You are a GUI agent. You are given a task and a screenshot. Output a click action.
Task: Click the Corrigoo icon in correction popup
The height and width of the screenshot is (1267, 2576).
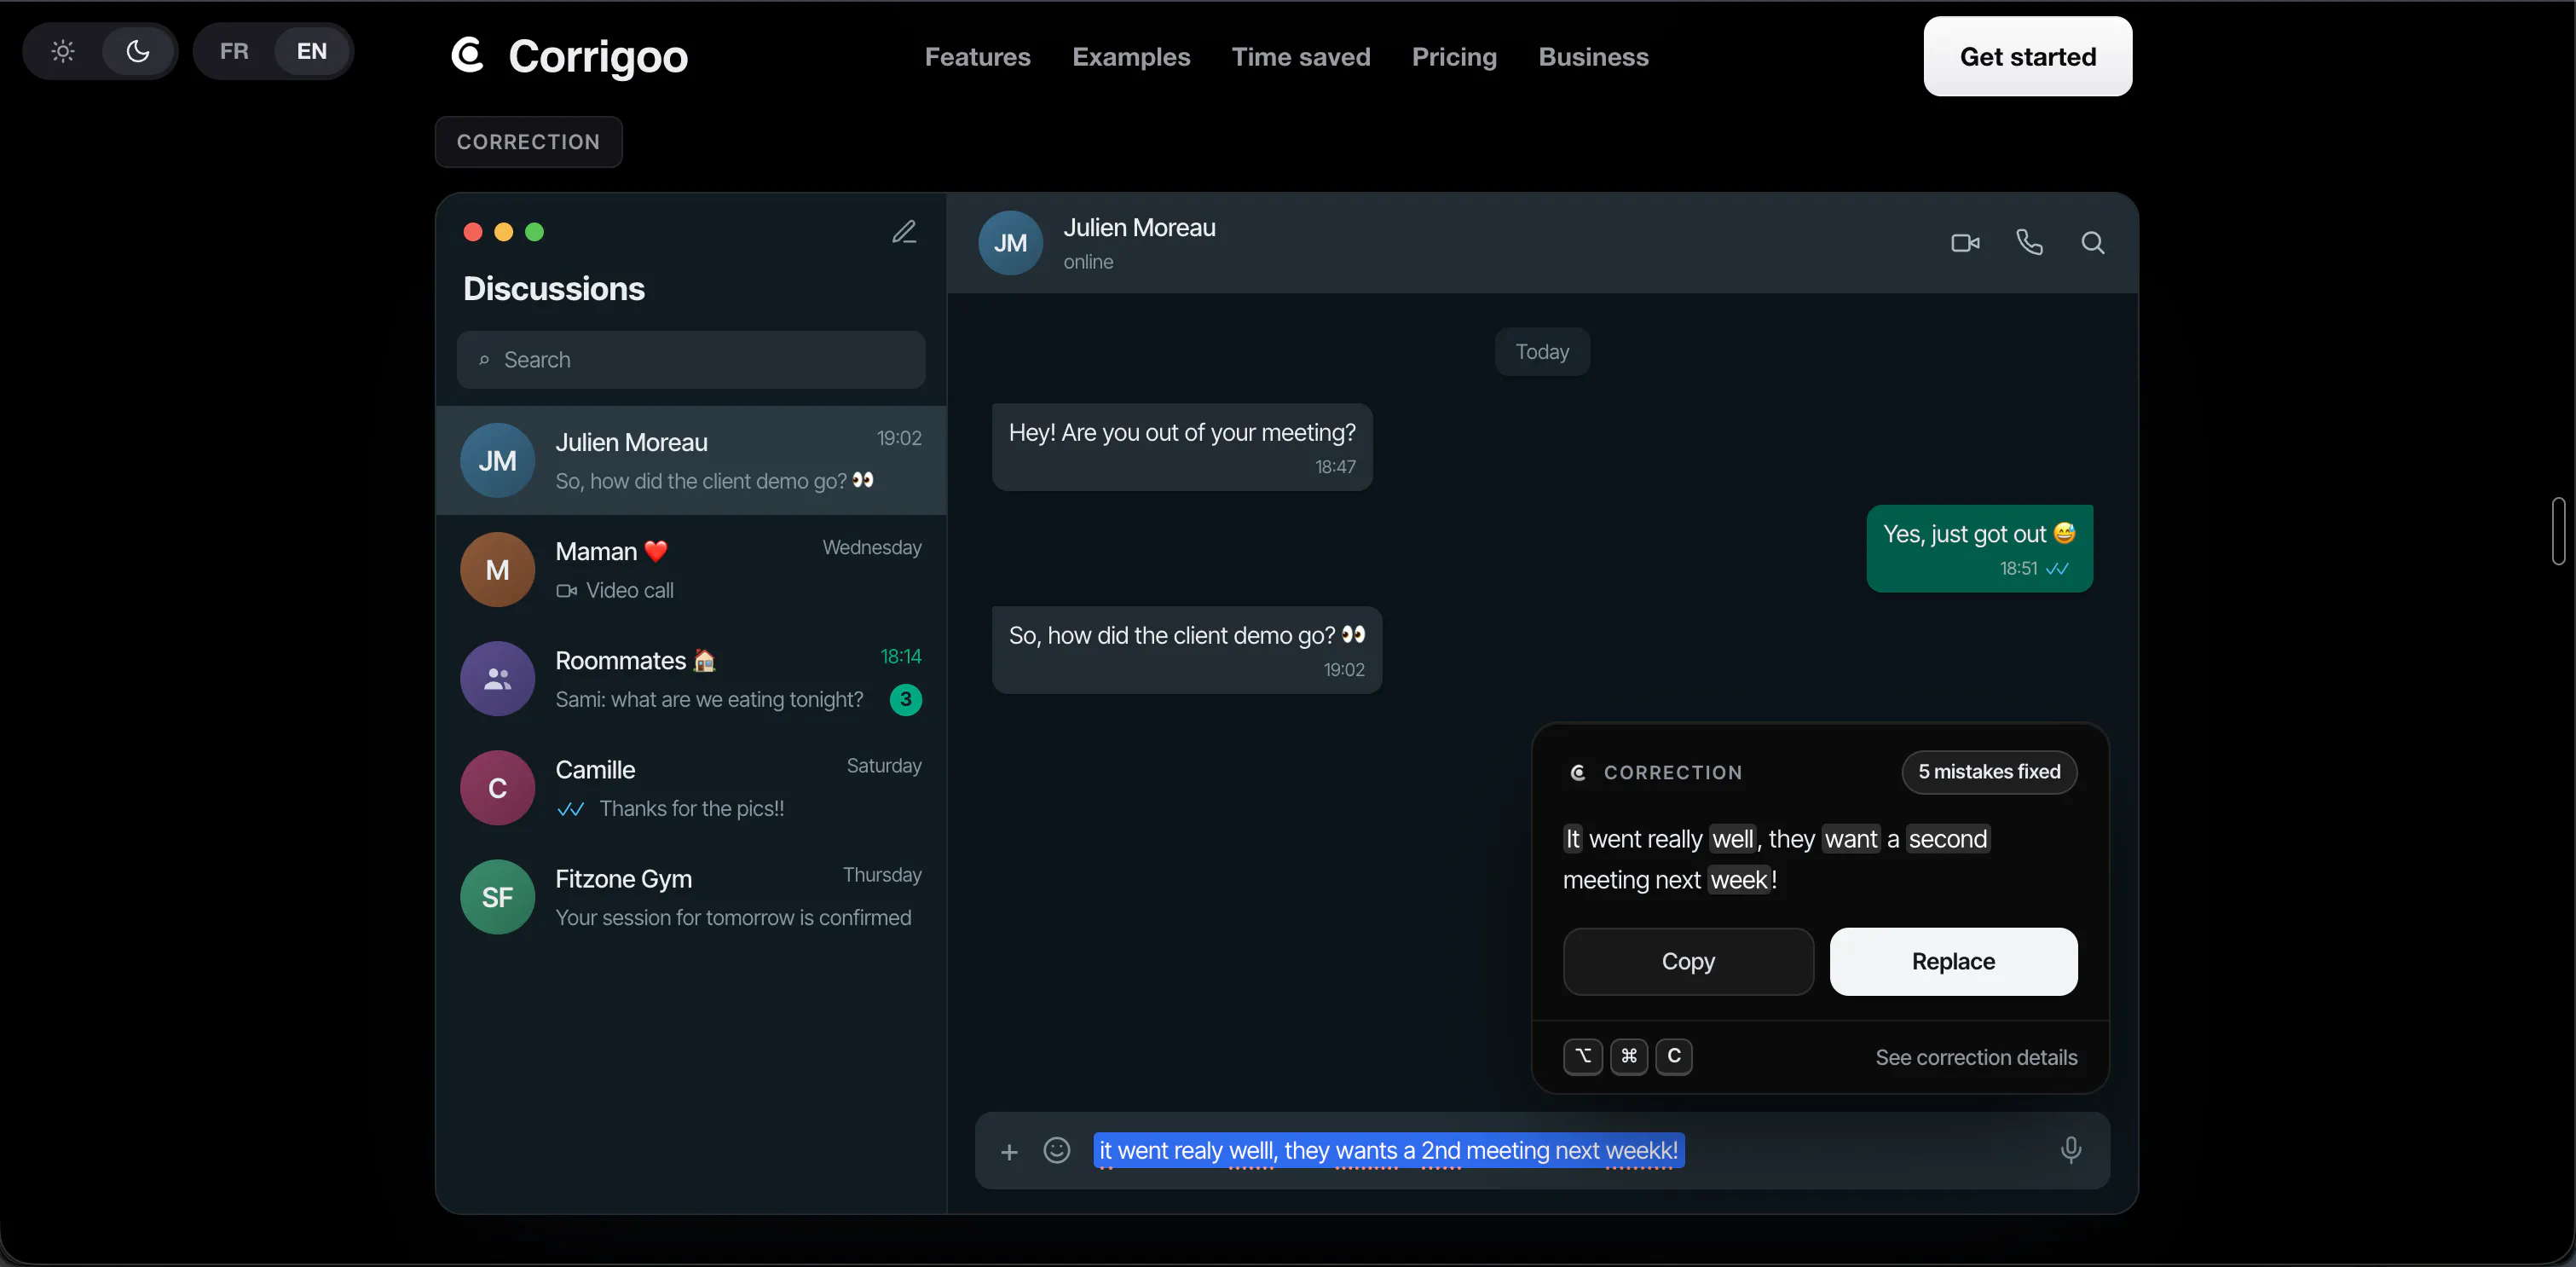click(x=1578, y=773)
